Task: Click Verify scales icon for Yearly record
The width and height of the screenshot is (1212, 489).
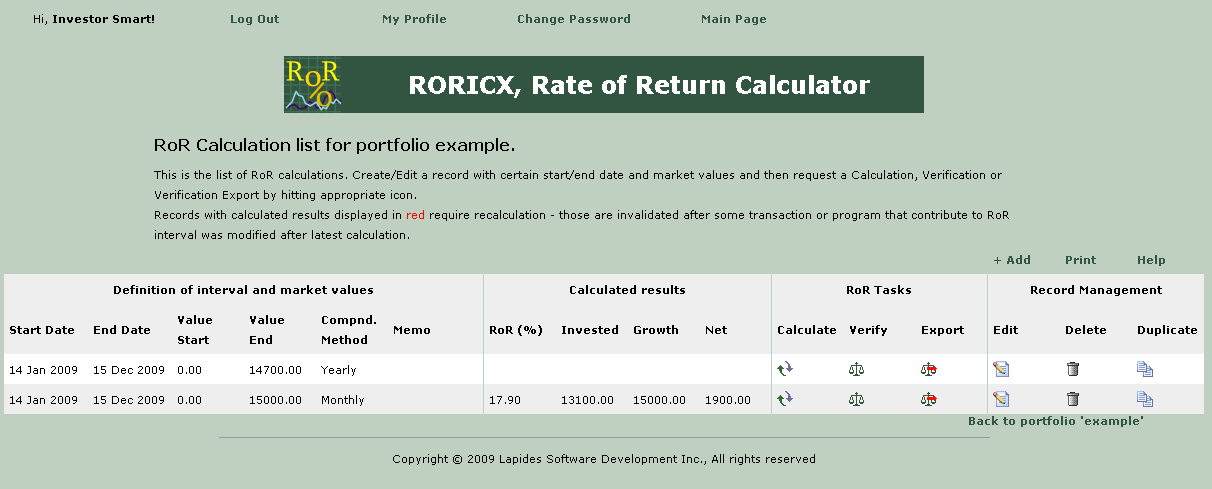Action: (x=856, y=369)
